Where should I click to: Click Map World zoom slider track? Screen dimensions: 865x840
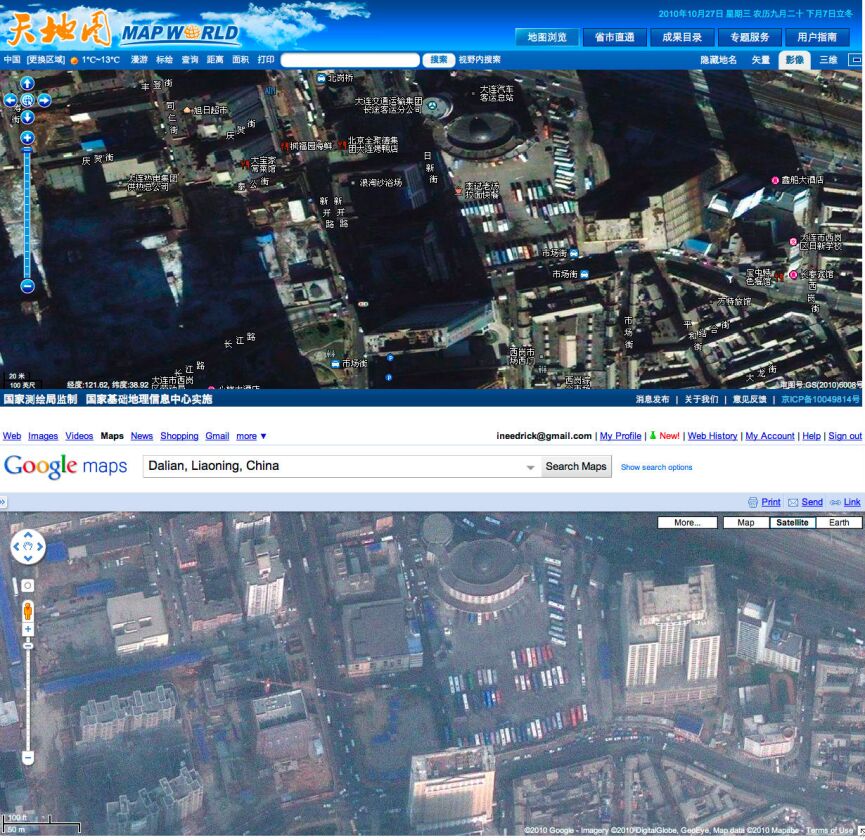27,215
